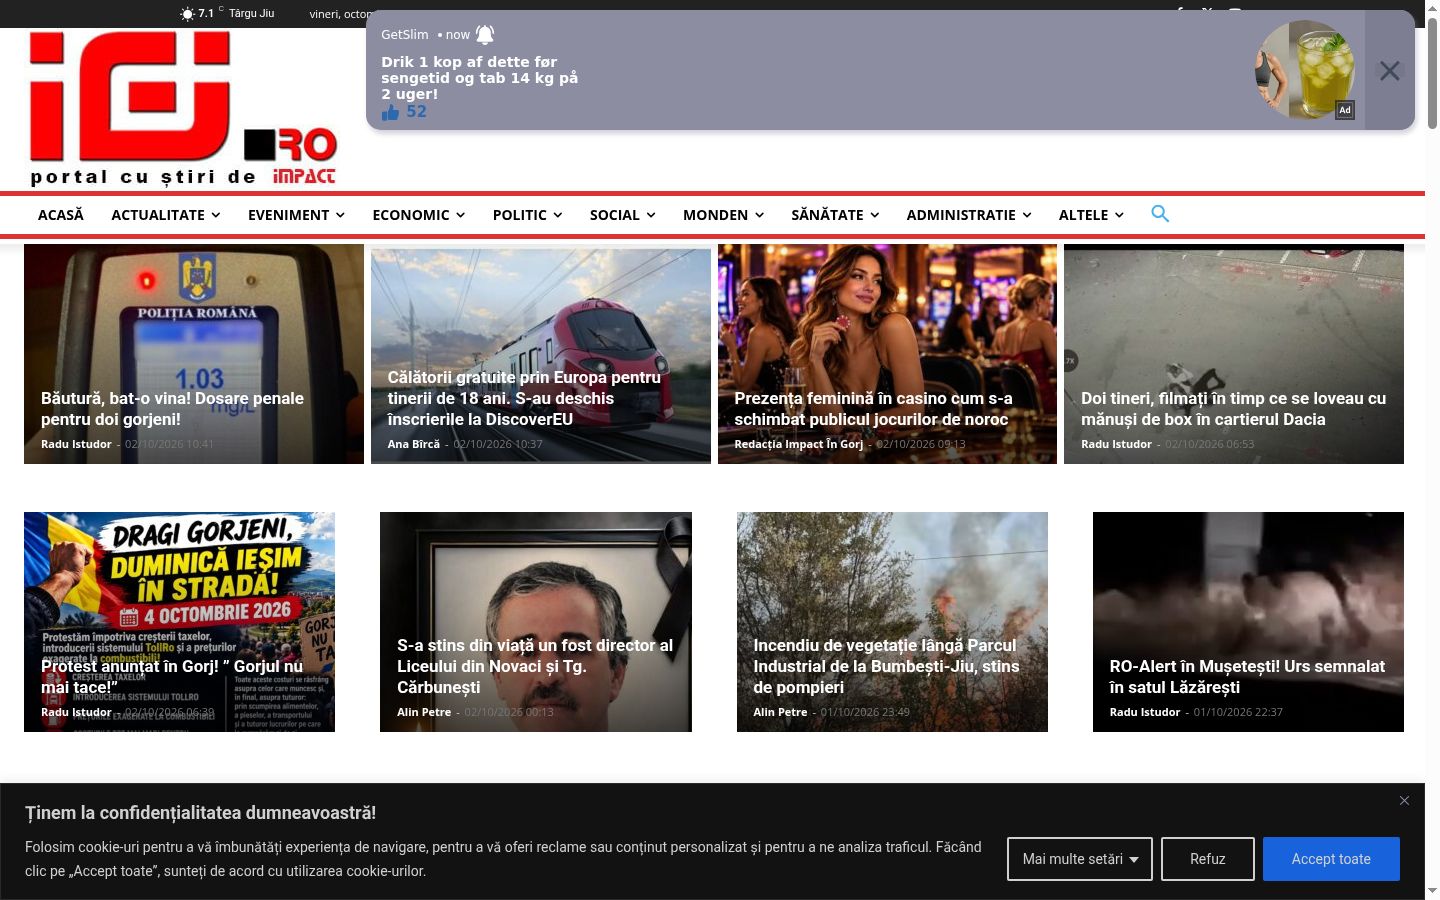Click the thumbs-up like icon in ad
This screenshot has height=900, width=1440.
(x=390, y=112)
